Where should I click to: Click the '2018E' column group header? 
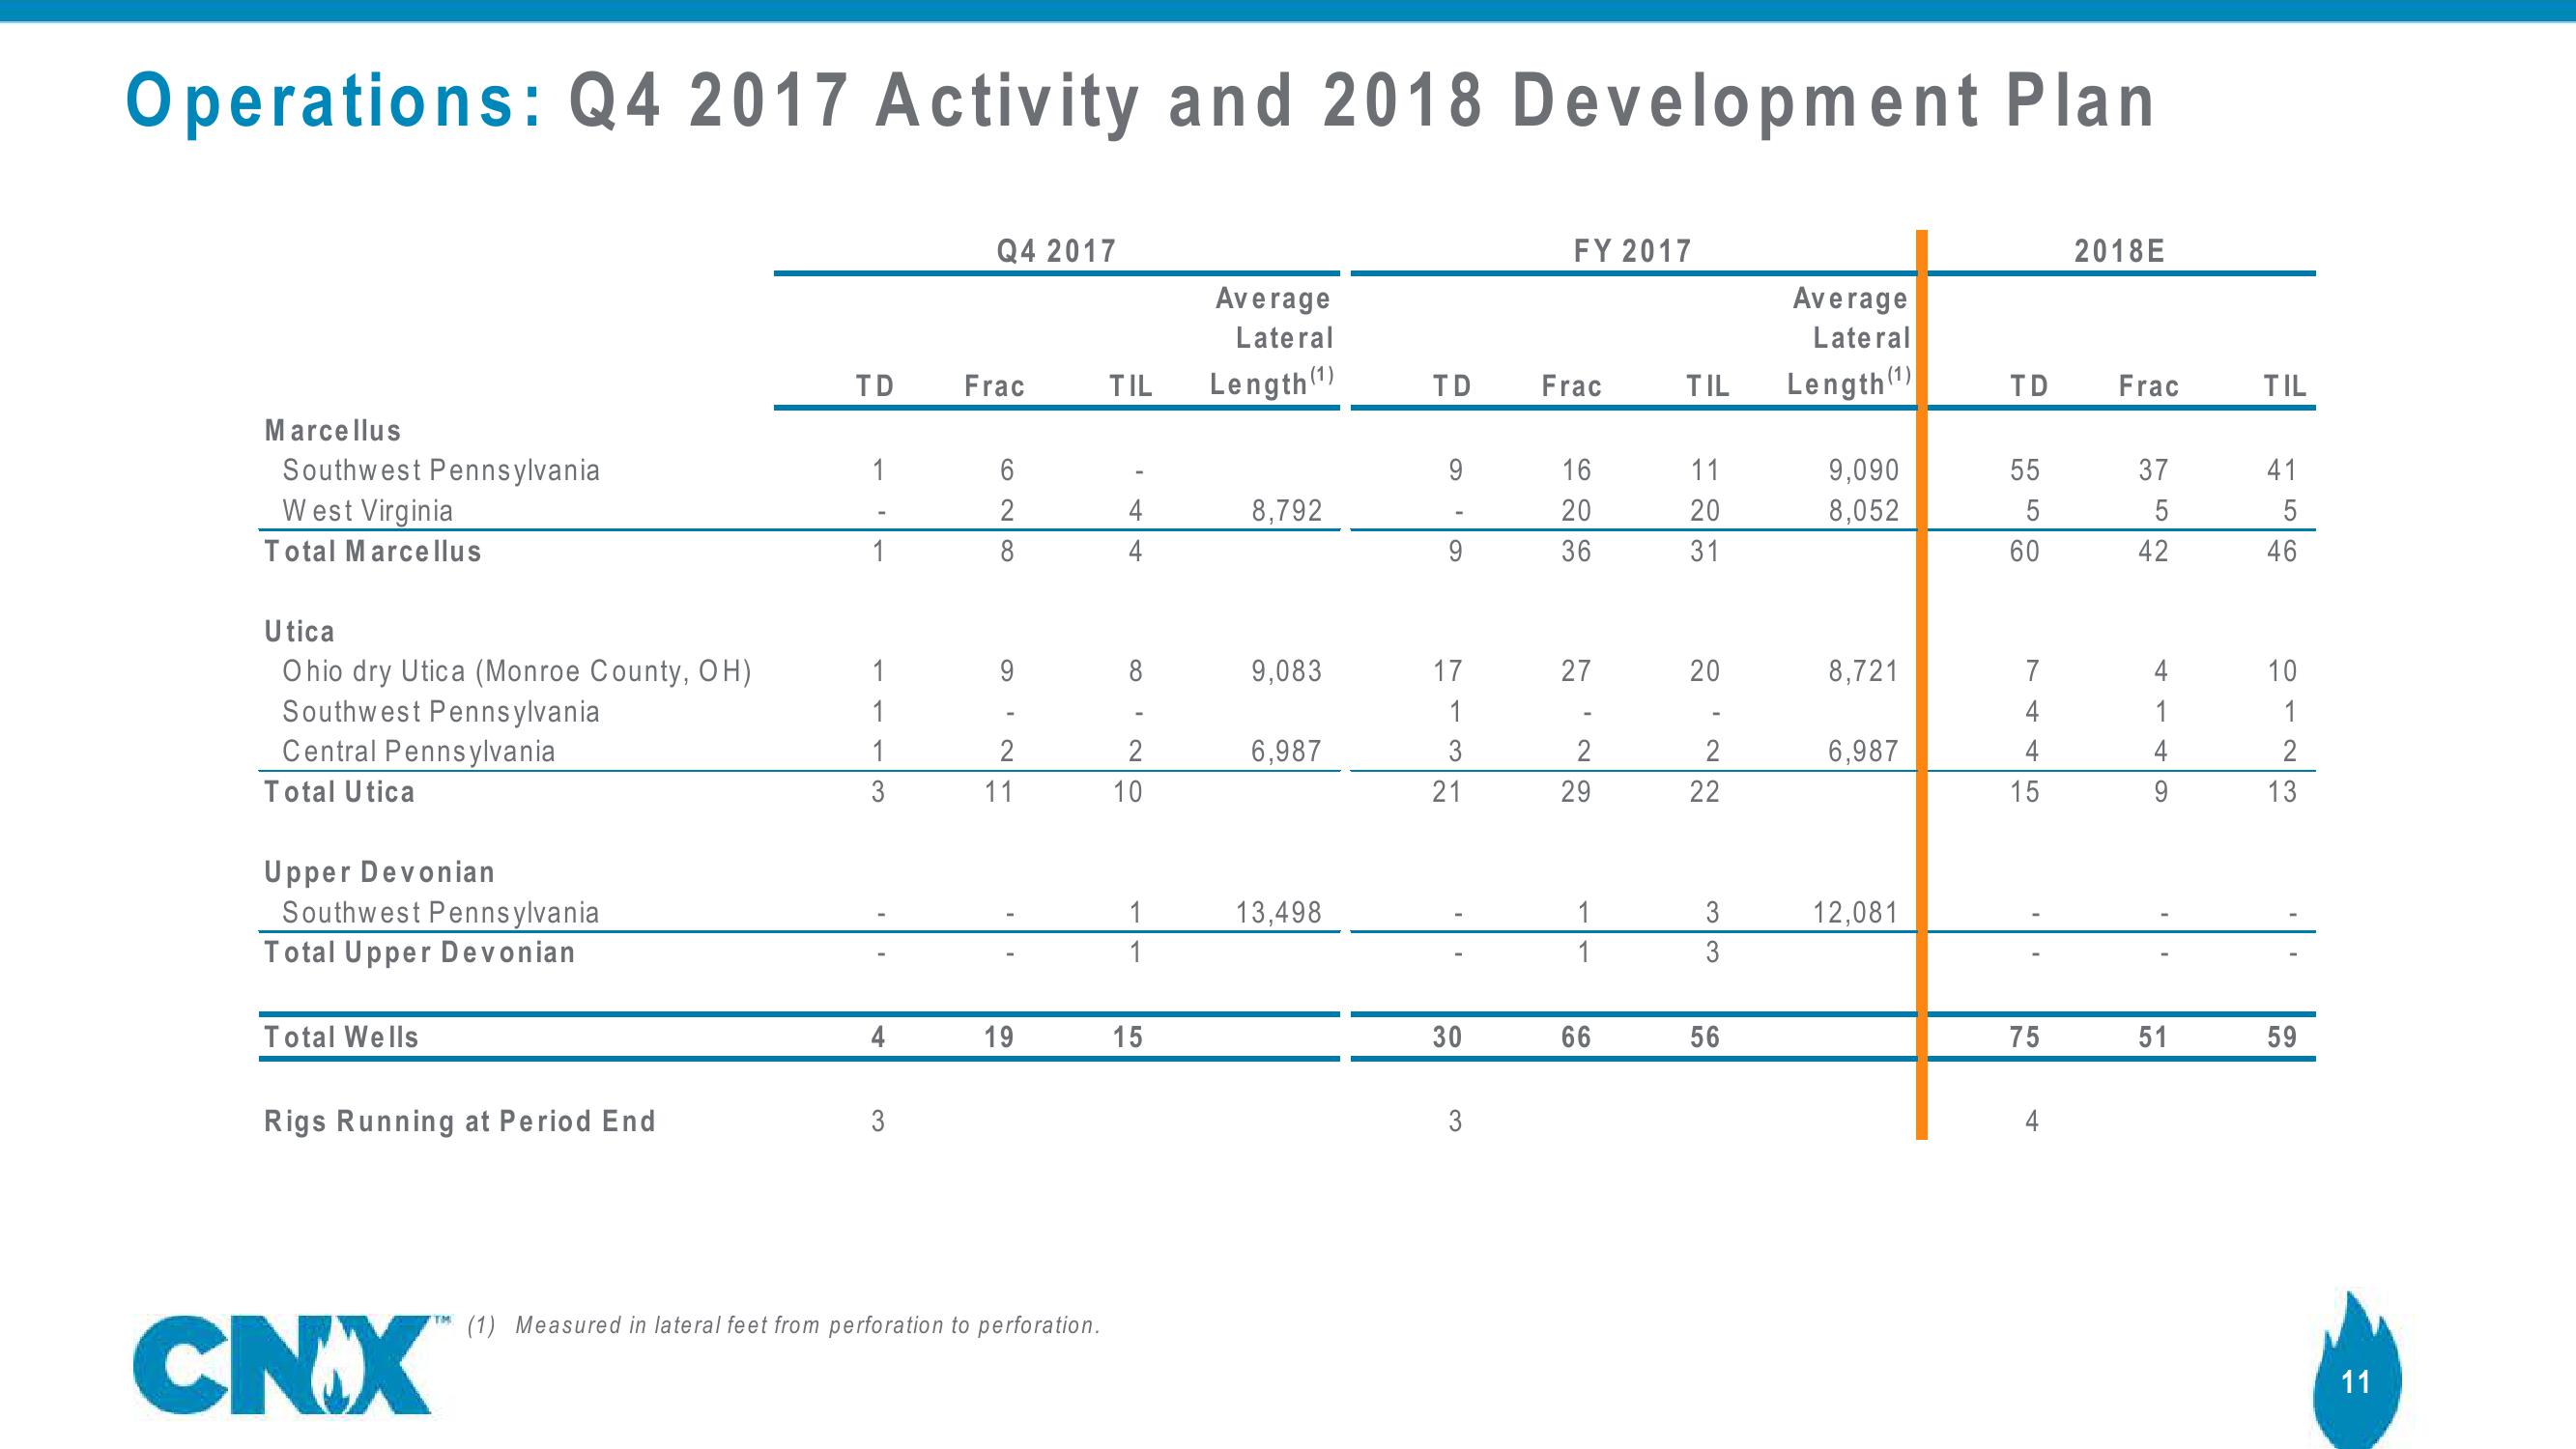click(2120, 251)
